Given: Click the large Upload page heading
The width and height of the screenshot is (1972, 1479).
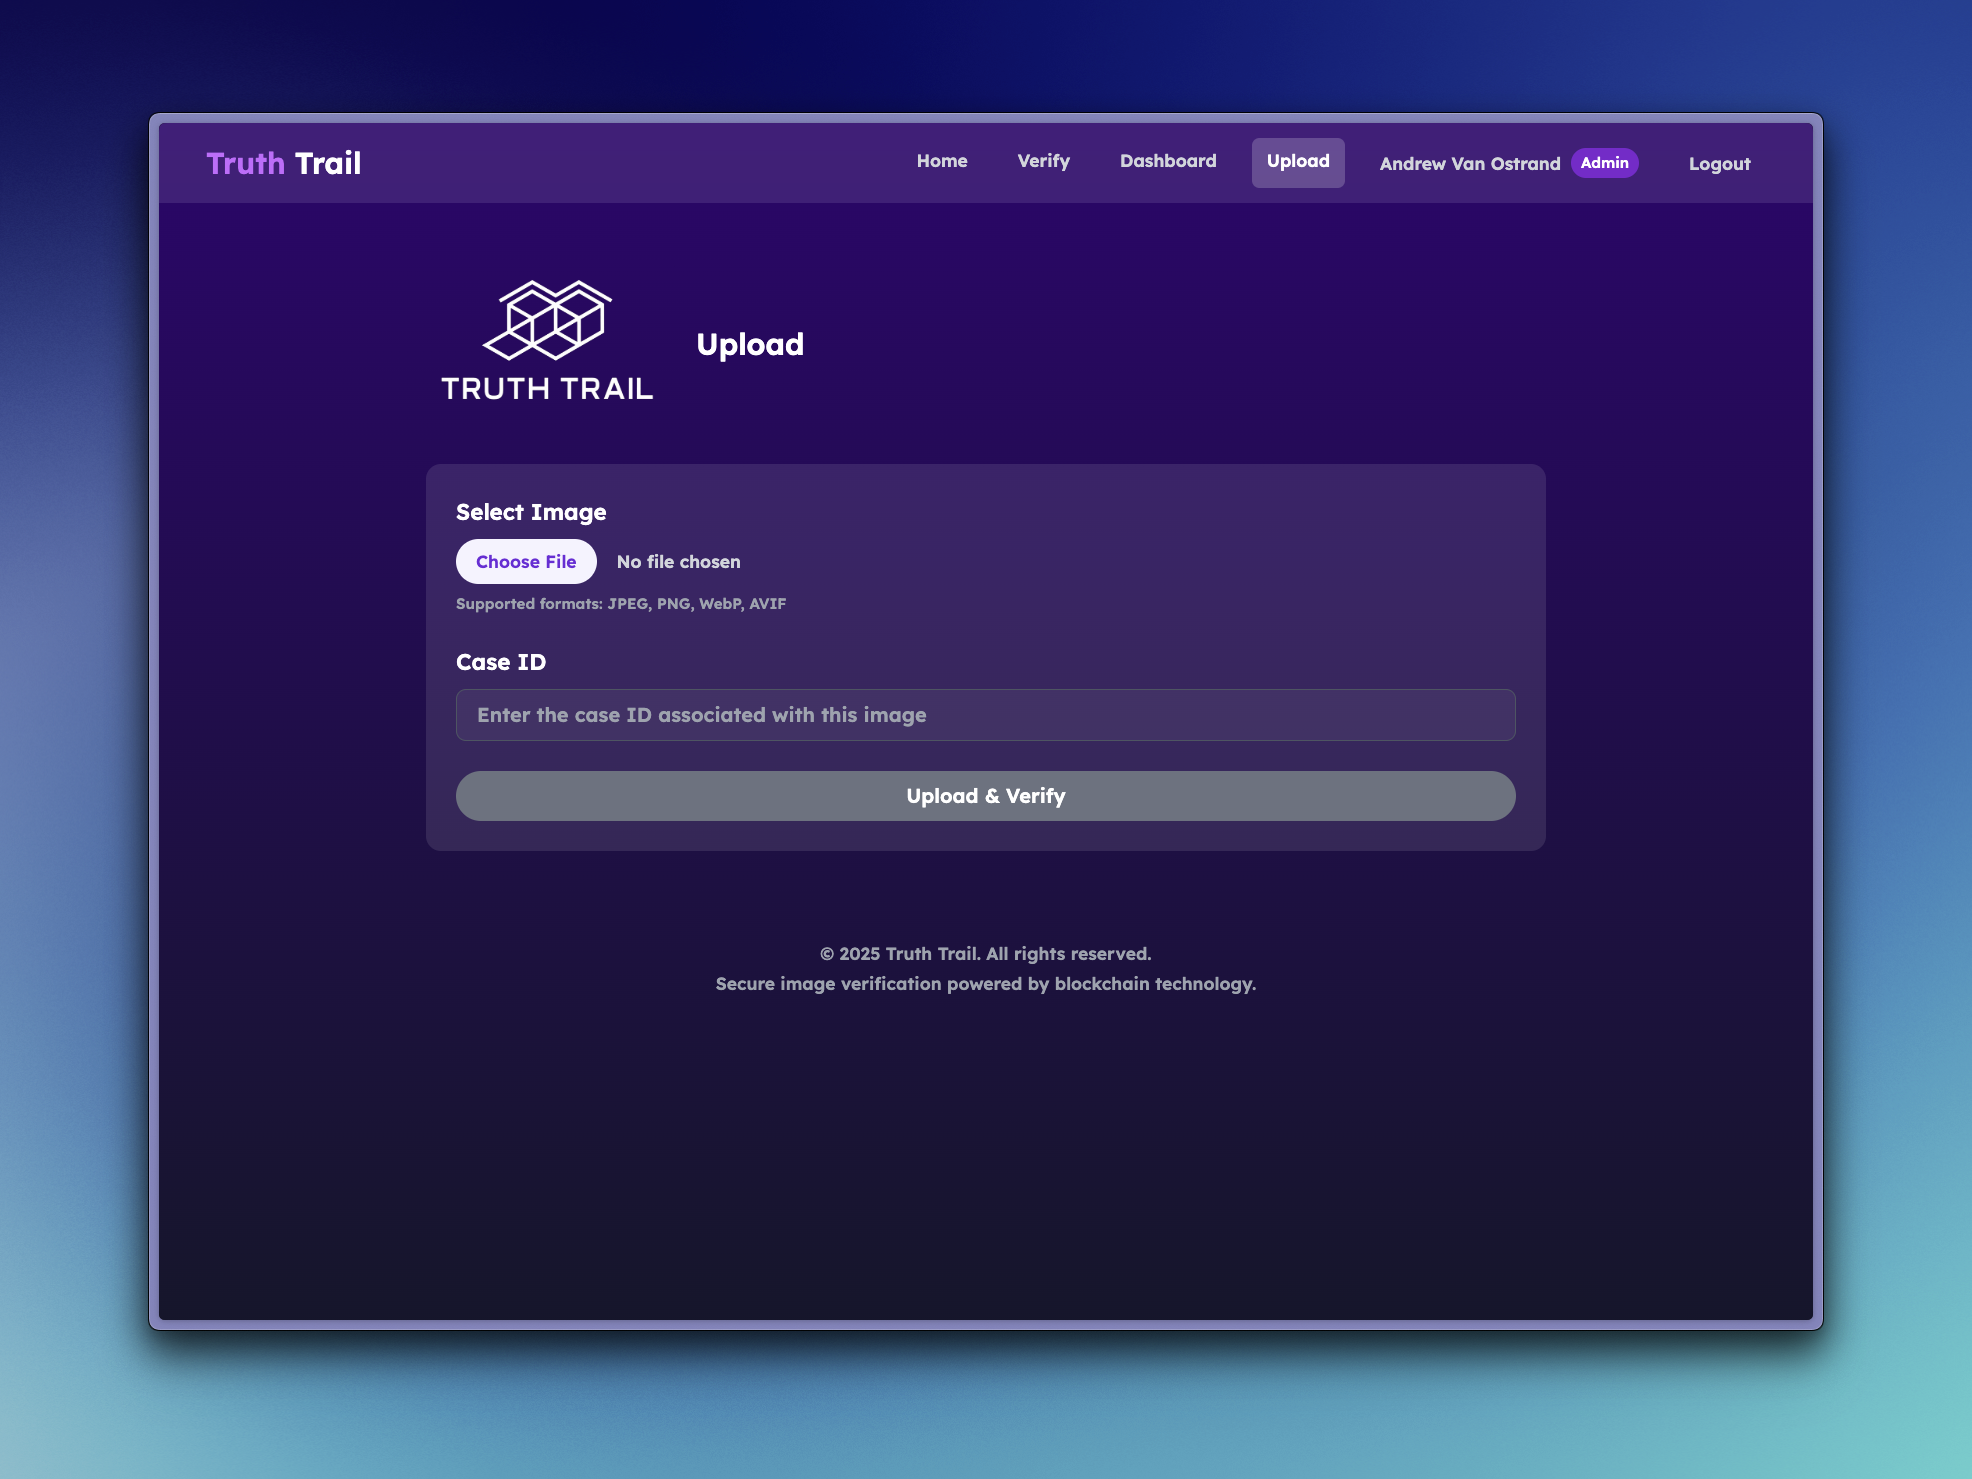Looking at the screenshot, I should pyautogui.click(x=750, y=345).
